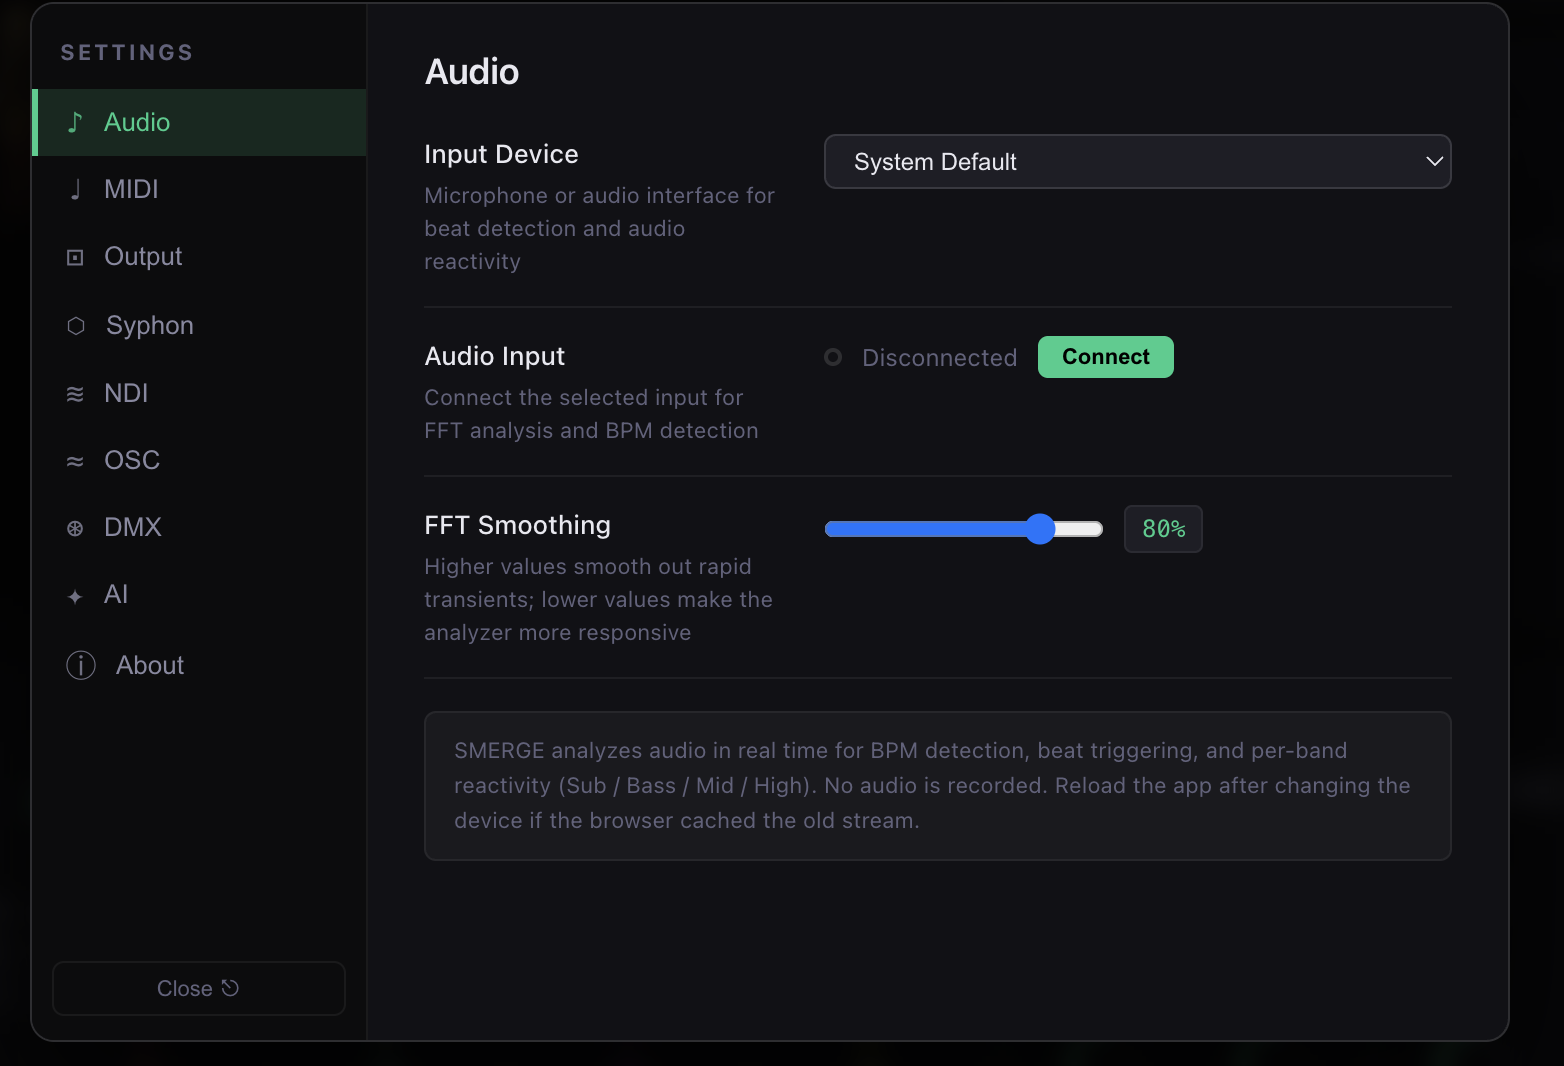Click the SETTINGS sidebar header

127,53
